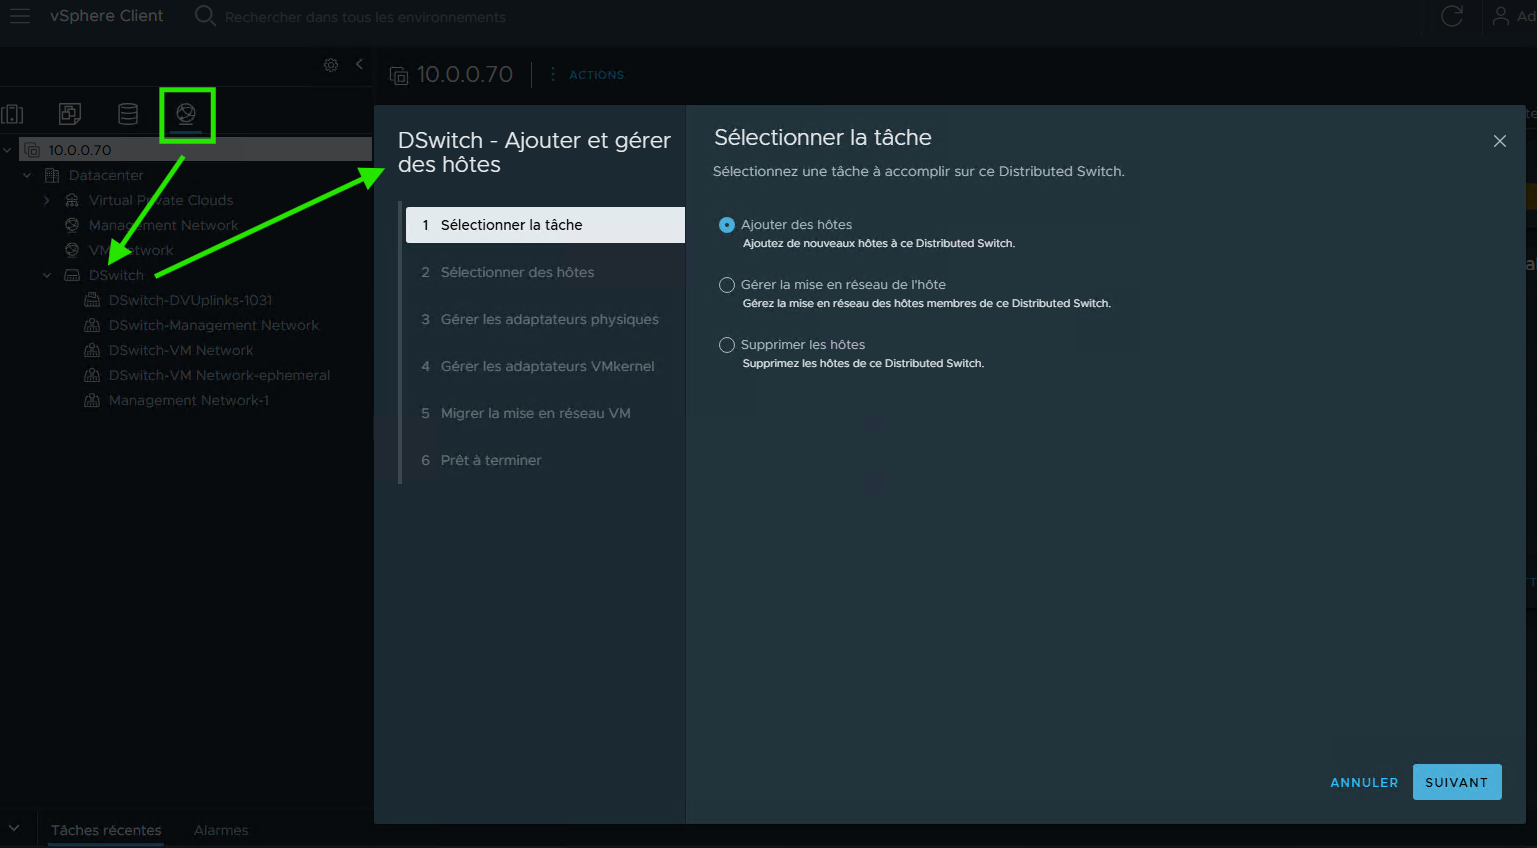Switch to the Alarmes tab
Image resolution: width=1537 pixels, height=848 pixels.
click(221, 830)
